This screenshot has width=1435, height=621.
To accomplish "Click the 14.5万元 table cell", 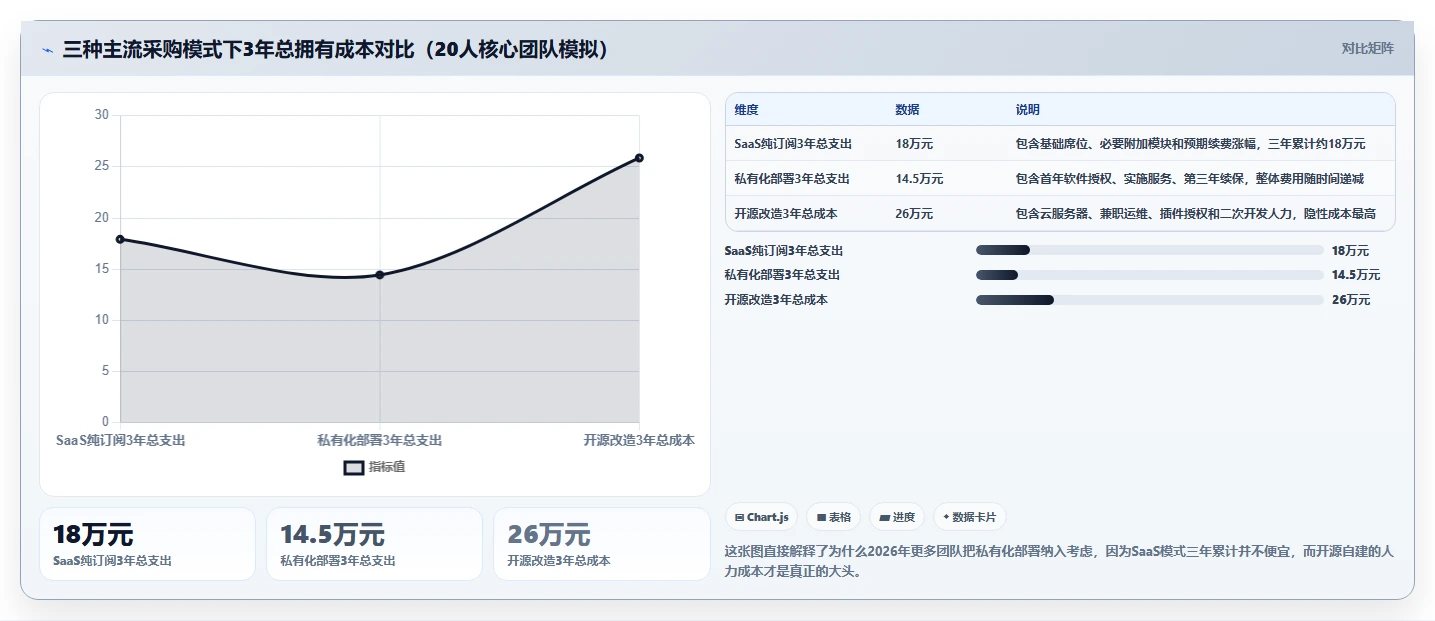I will [919, 179].
